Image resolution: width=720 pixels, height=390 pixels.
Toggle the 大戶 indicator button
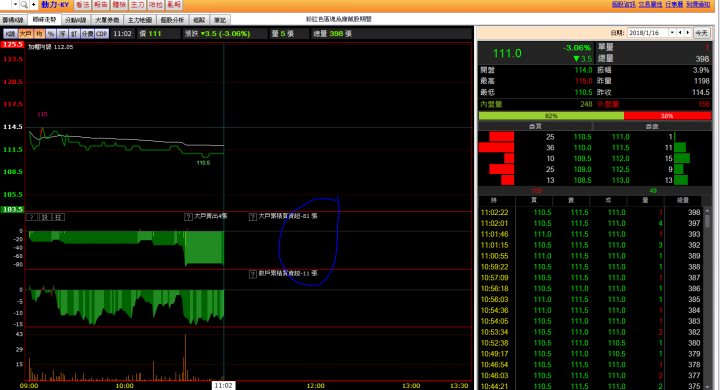[25, 34]
